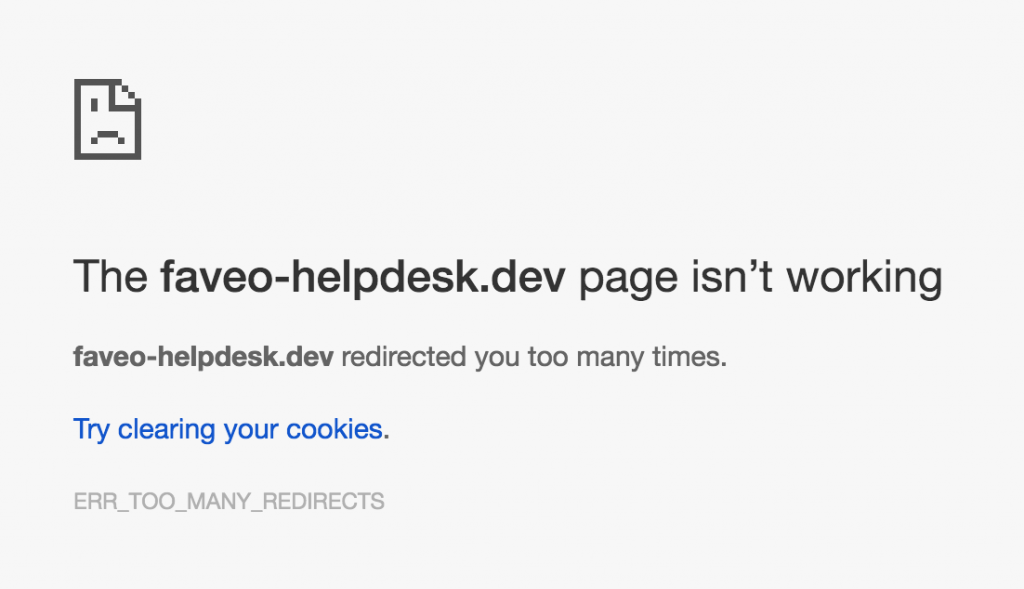Image resolution: width=1024 pixels, height=589 pixels.
Task: Click the folded corner of the page icon
Action: [x=129, y=92]
